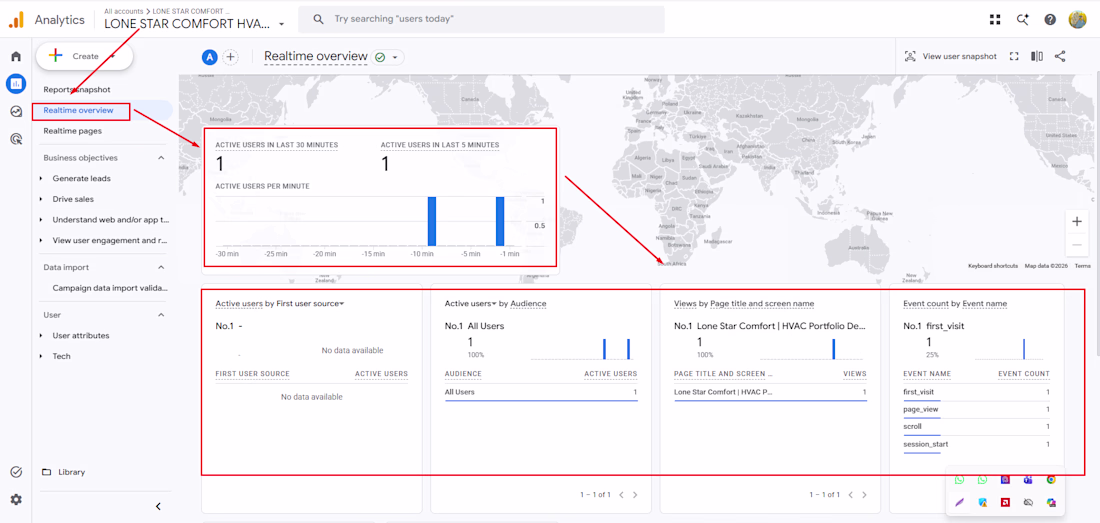Collapse the report navigation sidebar

[x=159, y=506]
